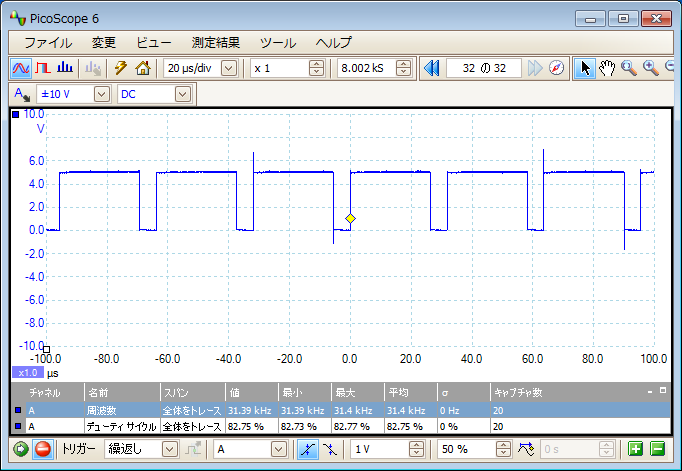Click the Home auto setup icon
682x471 pixels.
[143, 68]
